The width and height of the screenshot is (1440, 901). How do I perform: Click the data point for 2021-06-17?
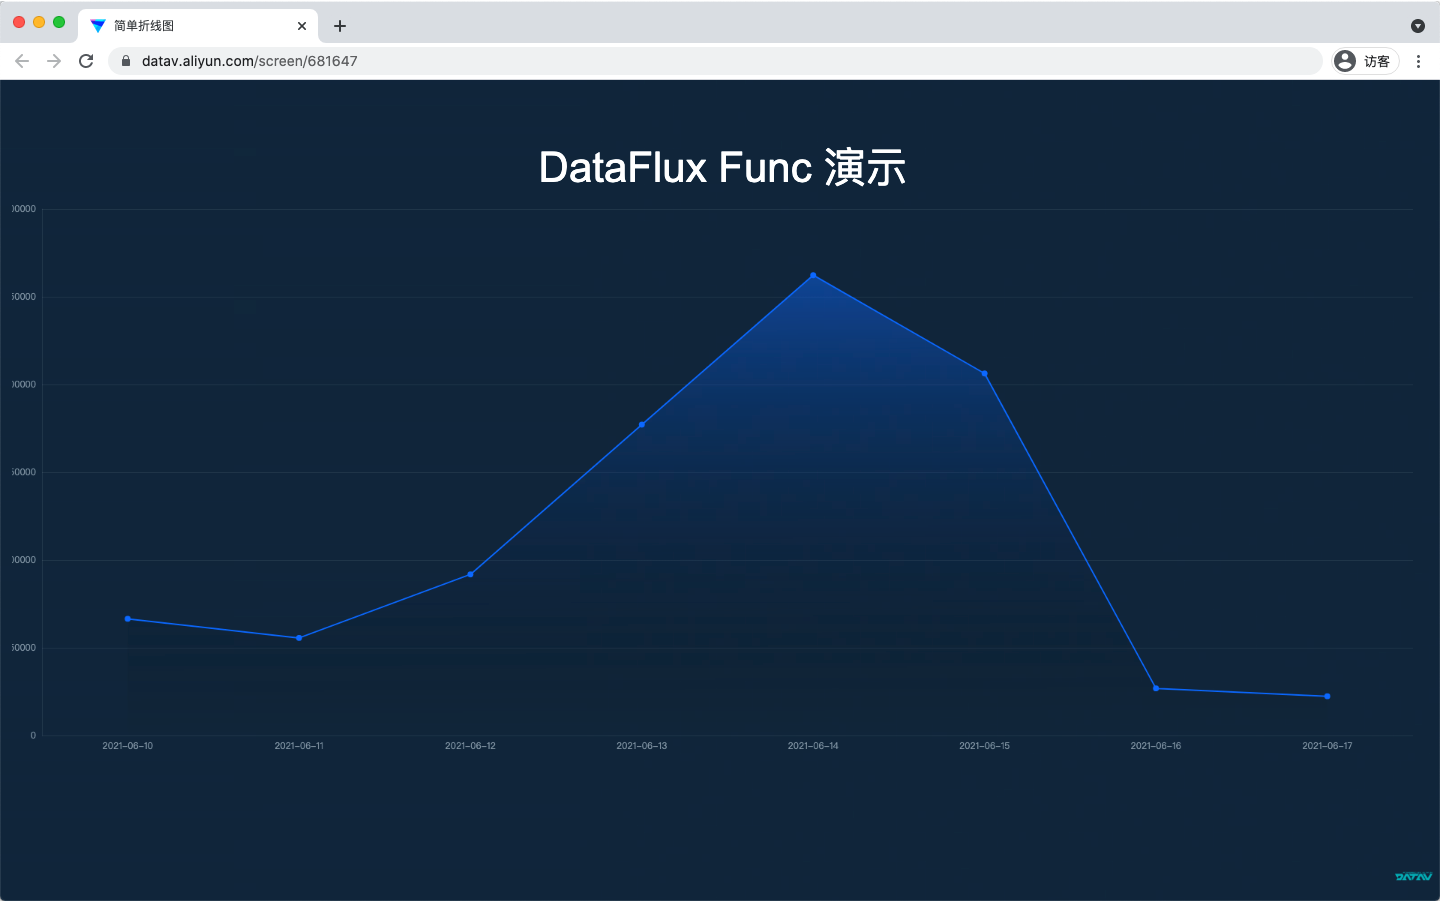tap(1327, 696)
